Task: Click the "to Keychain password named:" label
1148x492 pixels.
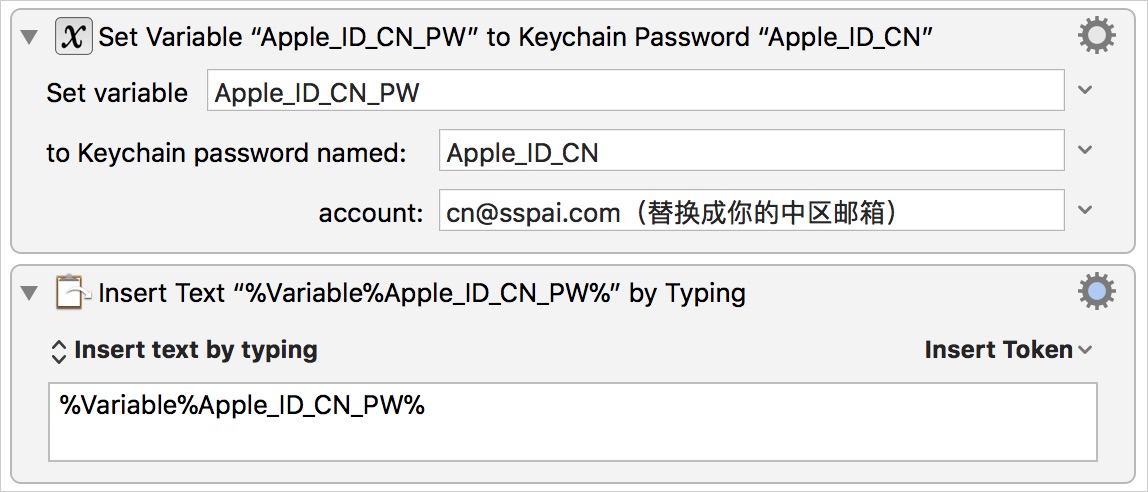Action: tap(227, 153)
